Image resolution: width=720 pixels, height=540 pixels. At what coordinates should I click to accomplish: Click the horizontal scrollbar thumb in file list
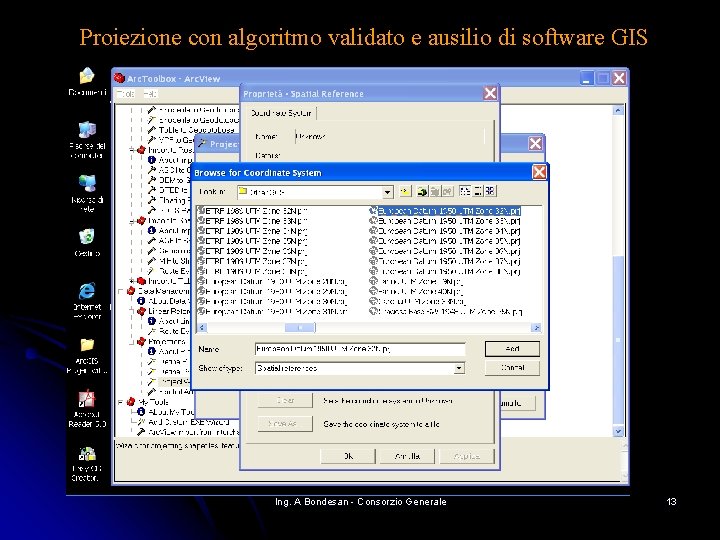[300, 327]
